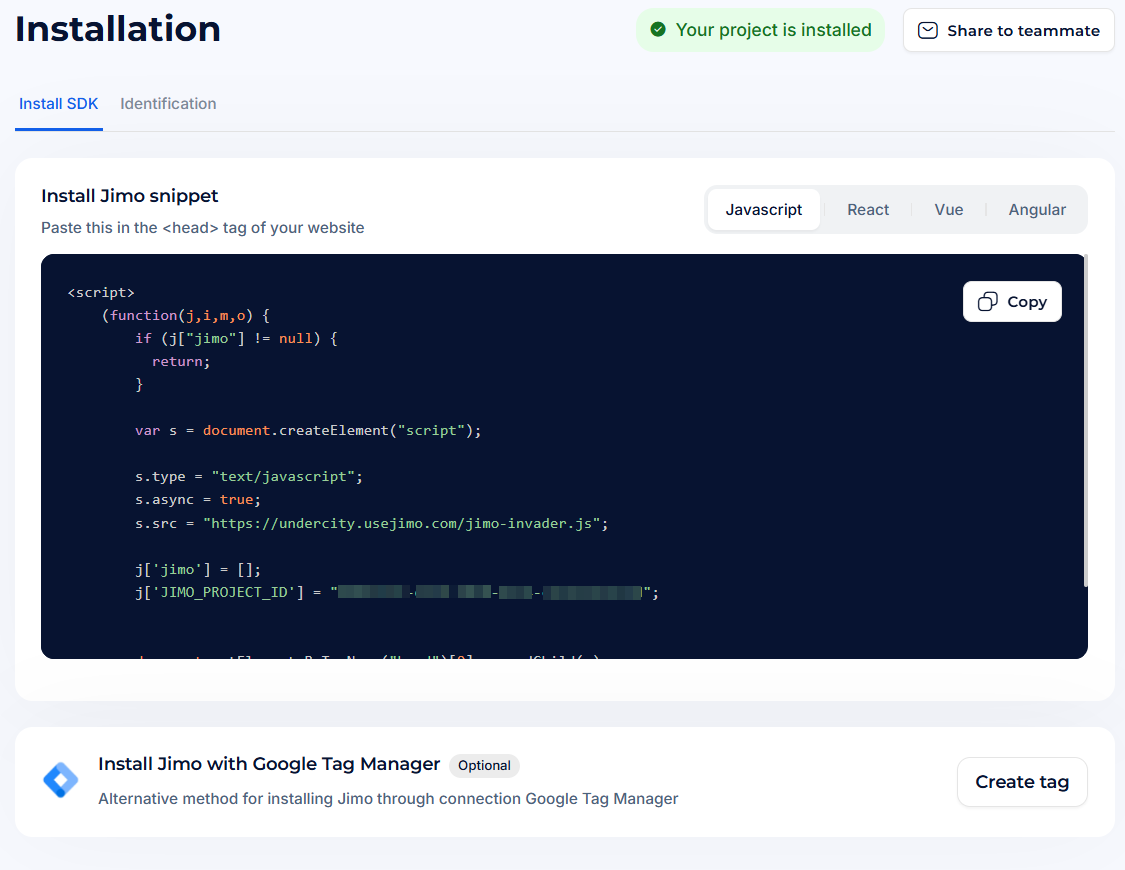Image resolution: width=1125 pixels, height=870 pixels.
Task: Switch snippet to Angular
Action: tap(1037, 210)
